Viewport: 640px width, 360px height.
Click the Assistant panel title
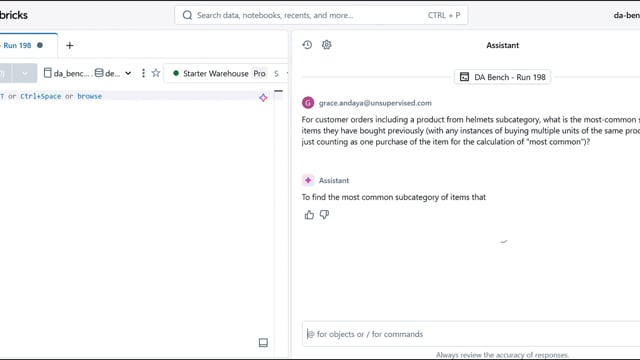point(502,45)
